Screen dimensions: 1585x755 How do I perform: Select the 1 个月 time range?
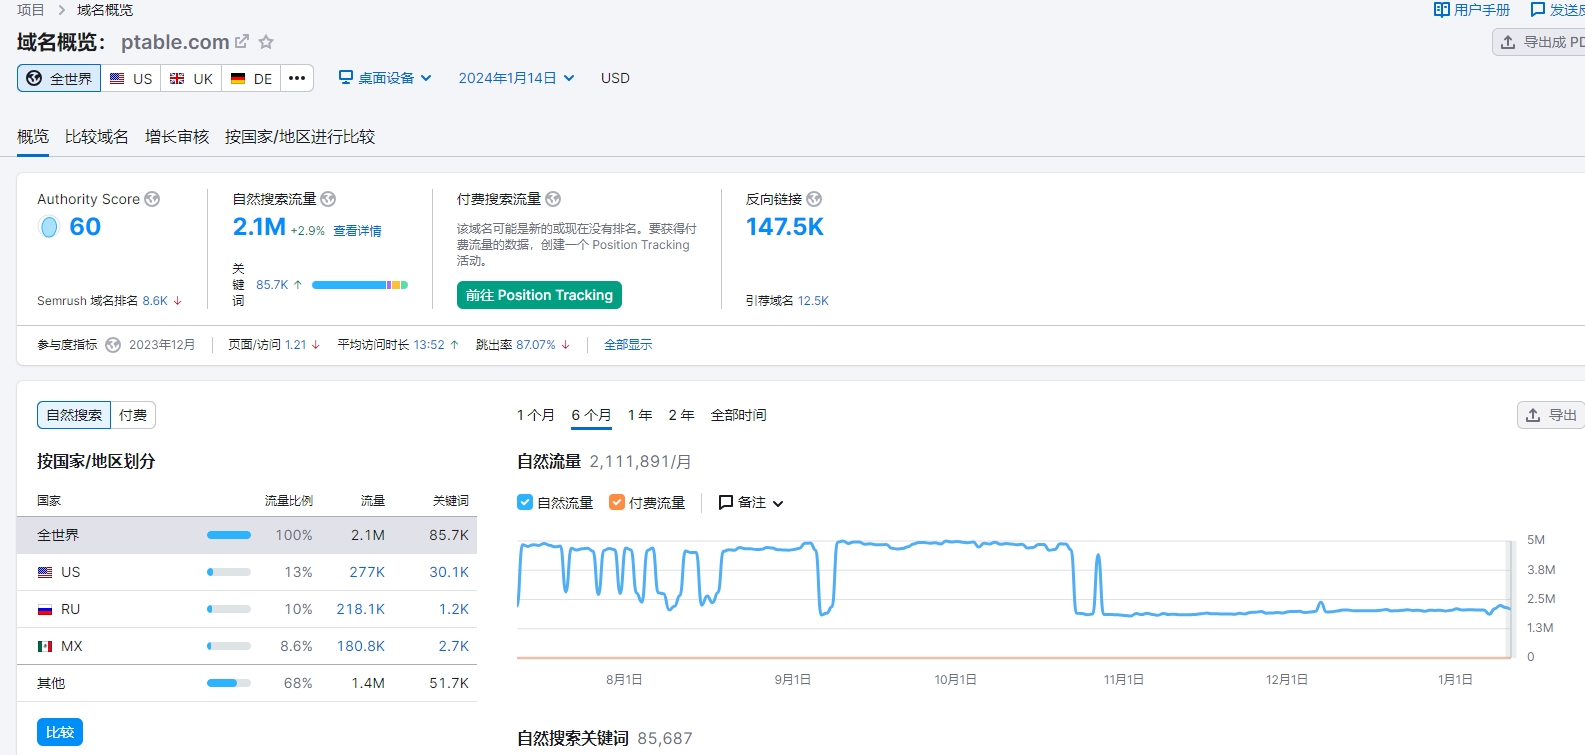536,415
